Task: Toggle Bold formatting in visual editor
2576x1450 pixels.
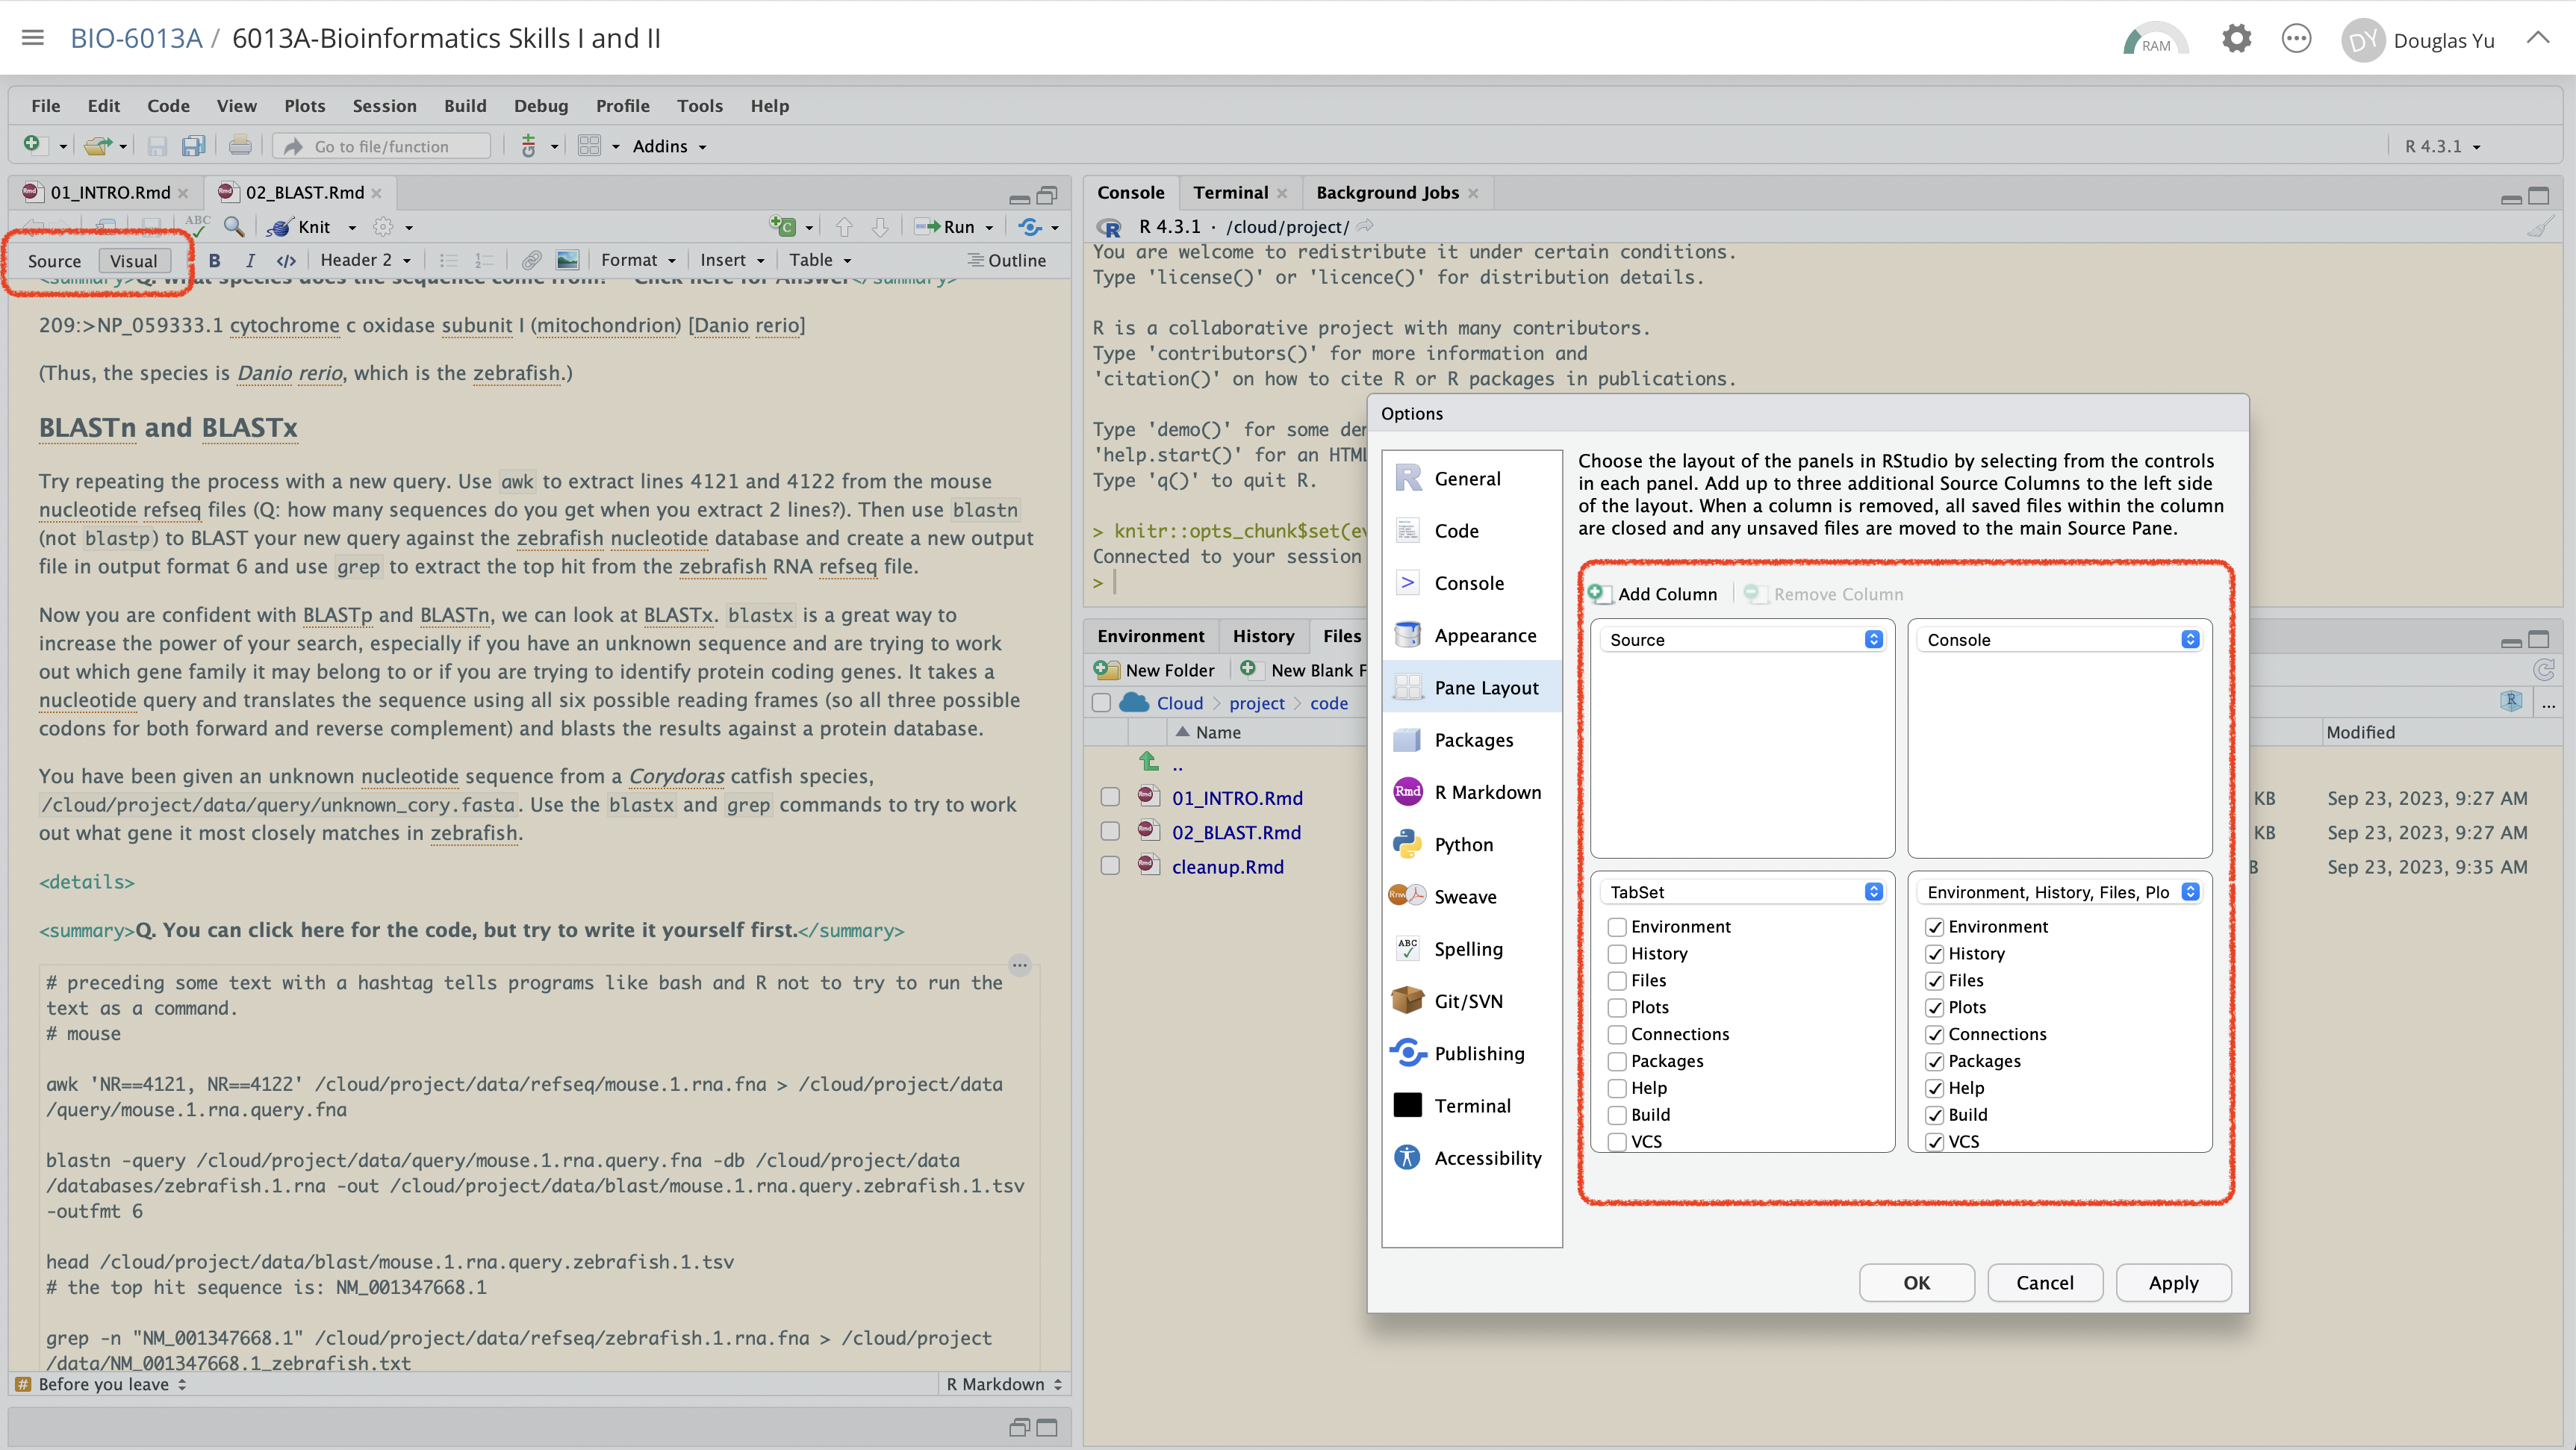Action: click(214, 260)
